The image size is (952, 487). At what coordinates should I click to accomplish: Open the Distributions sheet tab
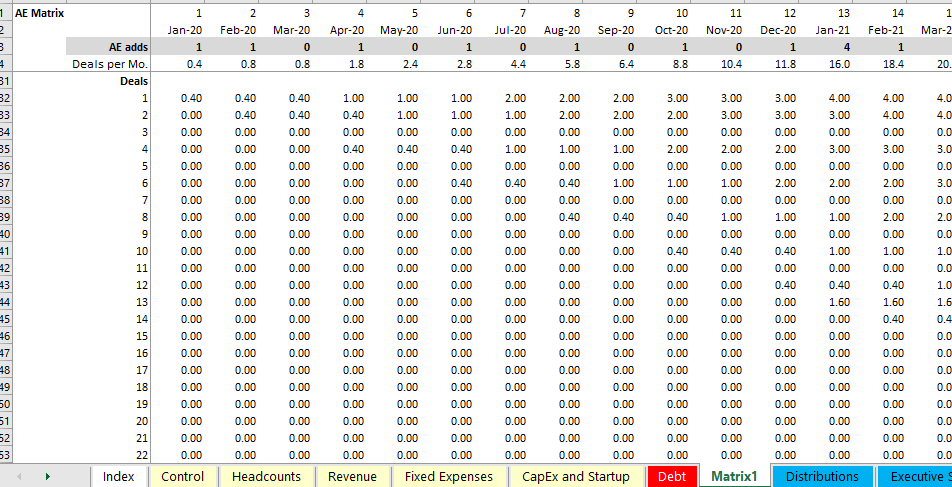(822, 477)
